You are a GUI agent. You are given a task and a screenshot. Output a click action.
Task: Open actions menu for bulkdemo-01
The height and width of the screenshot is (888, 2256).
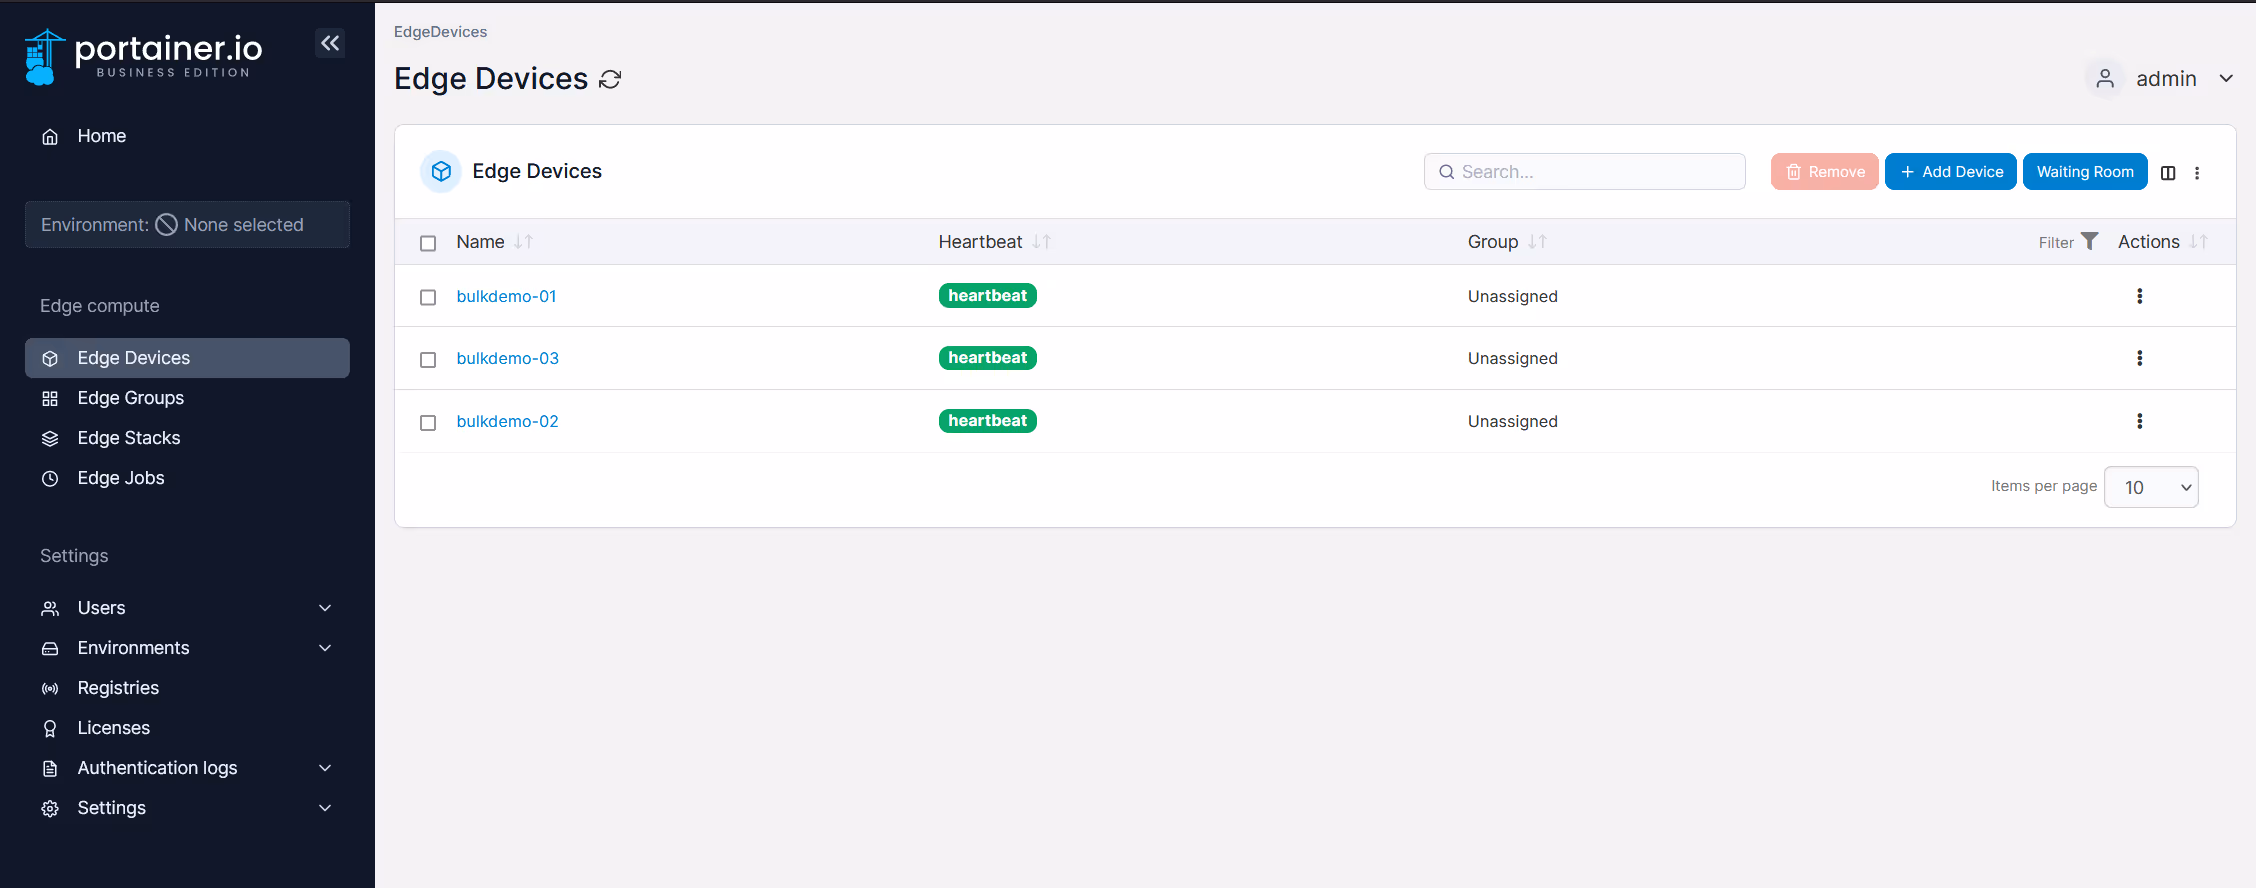tap(2140, 296)
